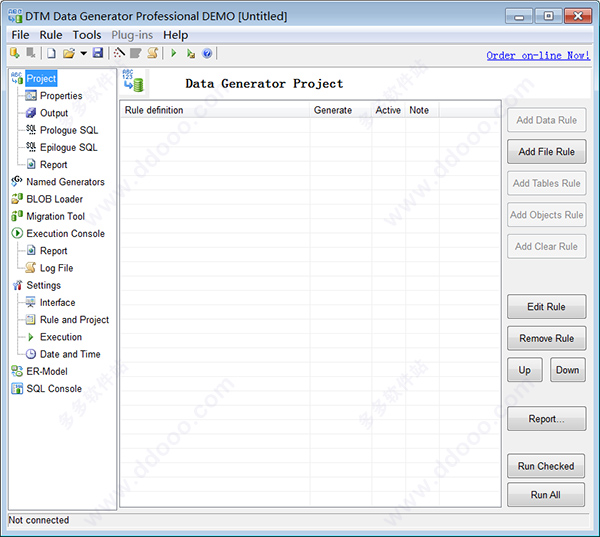
Task: Select the Project node in the tree
Action: point(41,78)
